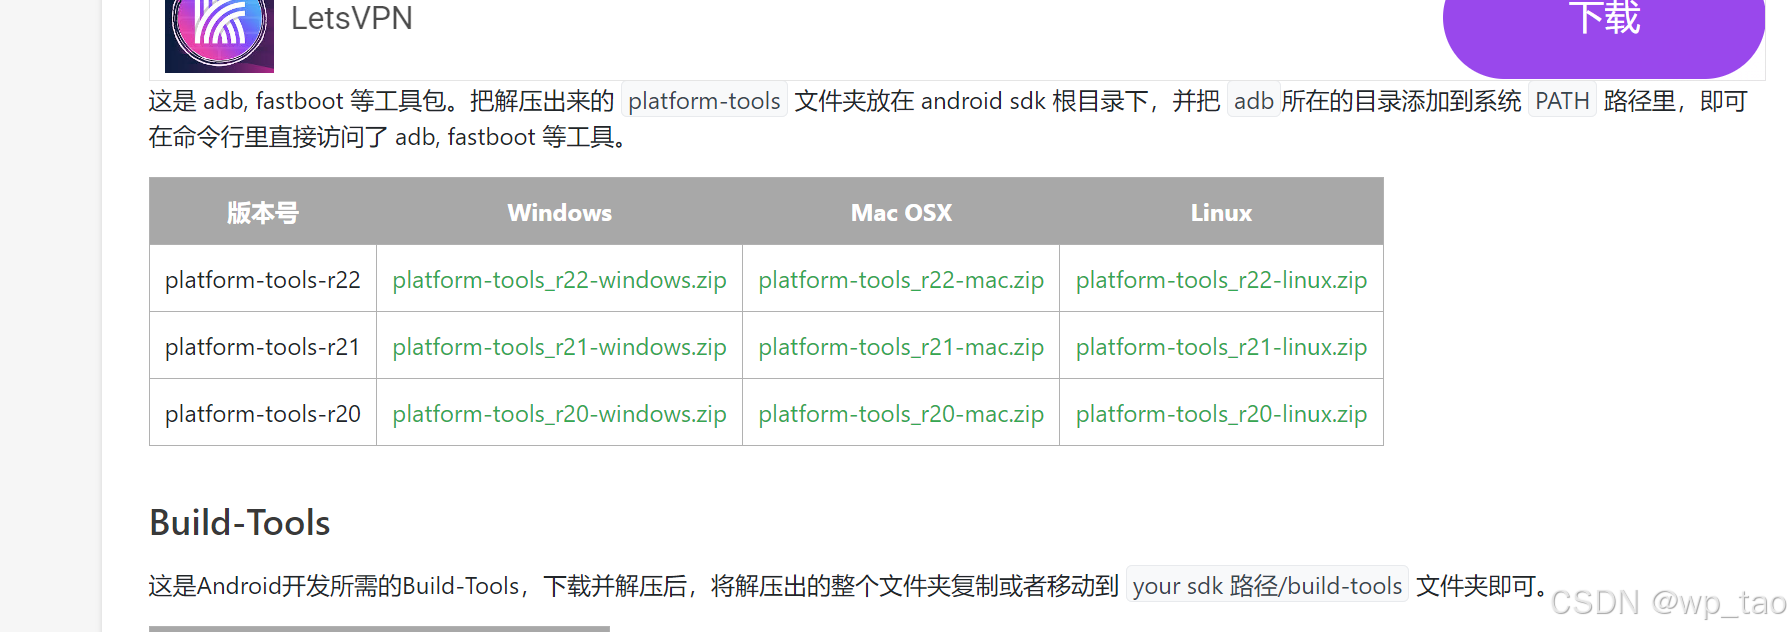The image size is (1791, 632).
Task: Select the platform-tools-r20 version cell
Action: (x=263, y=414)
